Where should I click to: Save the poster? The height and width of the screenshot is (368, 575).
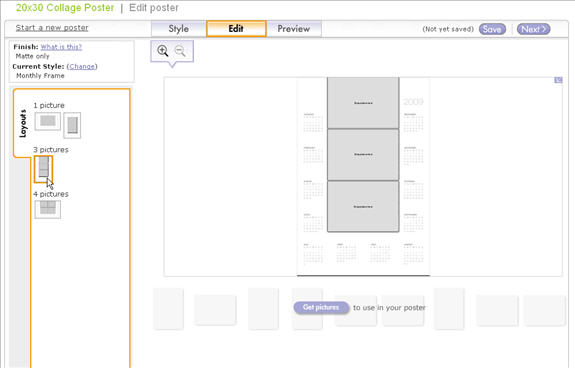pos(492,29)
